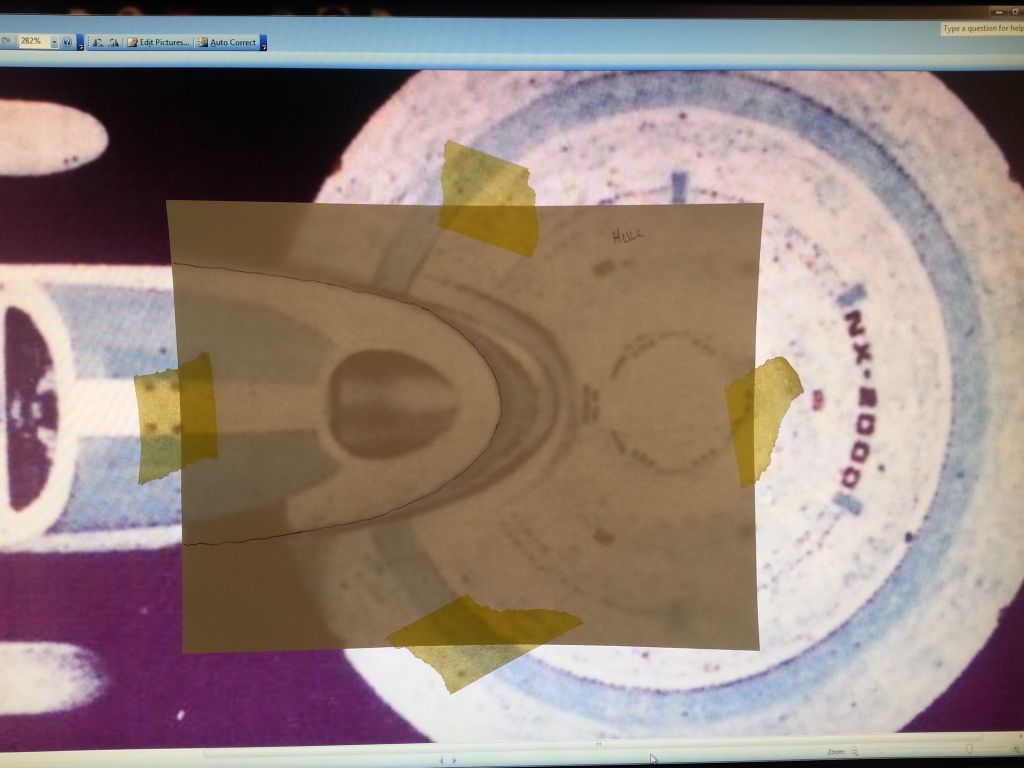Expand toolbar options after Auto Correct
The height and width of the screenshot is (768, 1024).
point(263,42)
